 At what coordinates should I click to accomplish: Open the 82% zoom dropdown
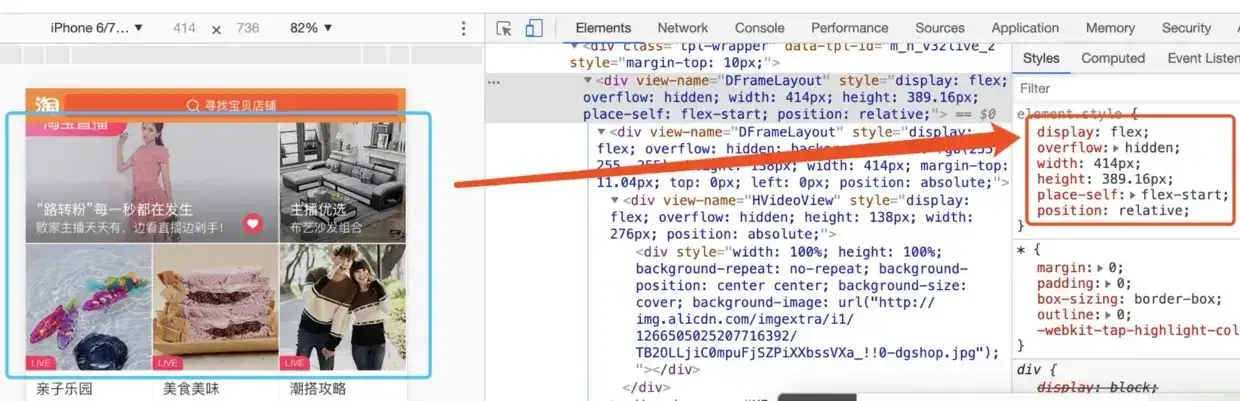click(x=311, y=28)
